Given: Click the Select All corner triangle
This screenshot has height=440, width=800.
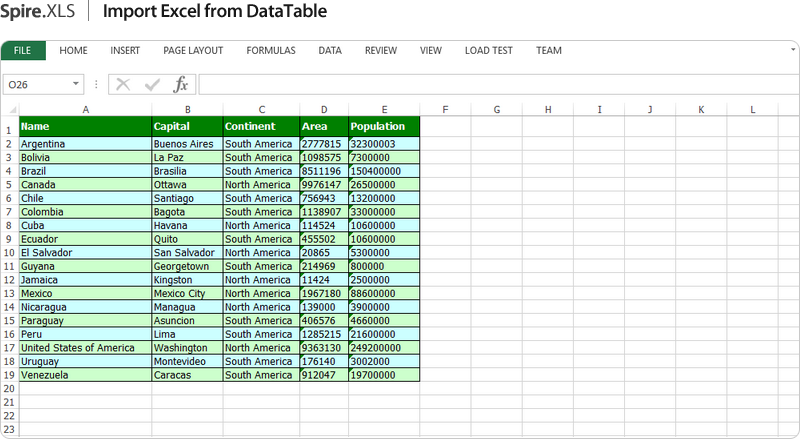Looking at the screenshot, I should 10,109.
